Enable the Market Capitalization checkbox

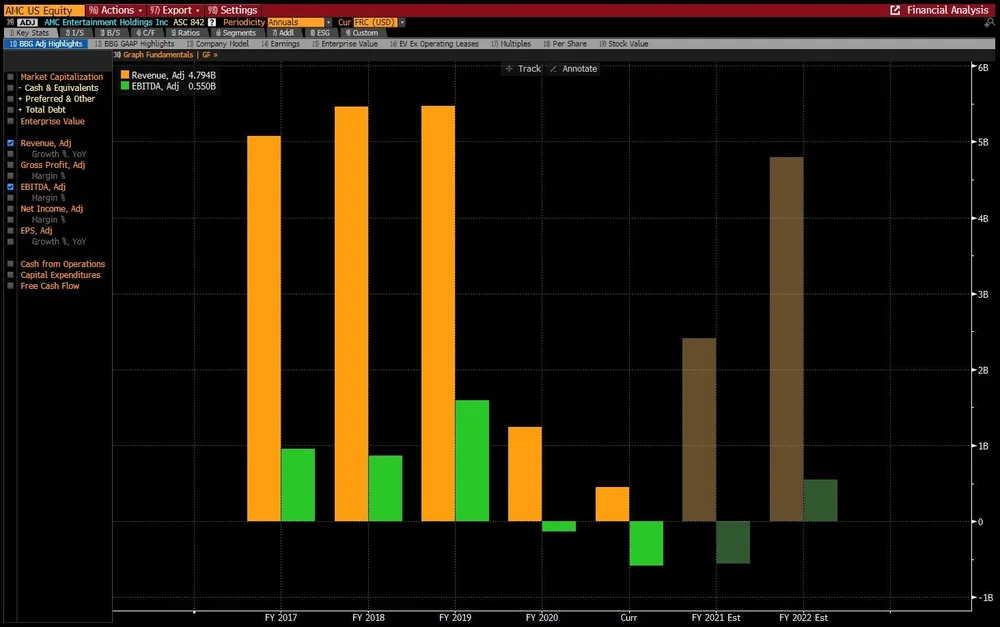point(10,77)
